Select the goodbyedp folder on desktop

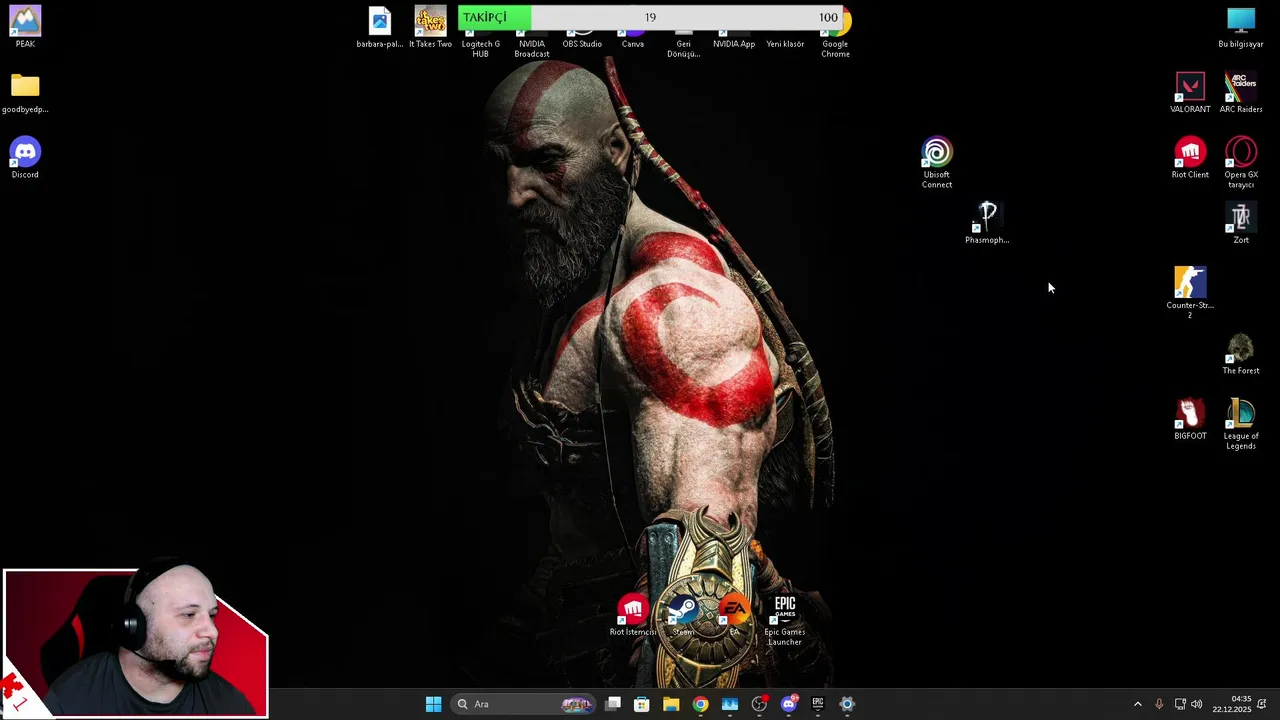25,93
